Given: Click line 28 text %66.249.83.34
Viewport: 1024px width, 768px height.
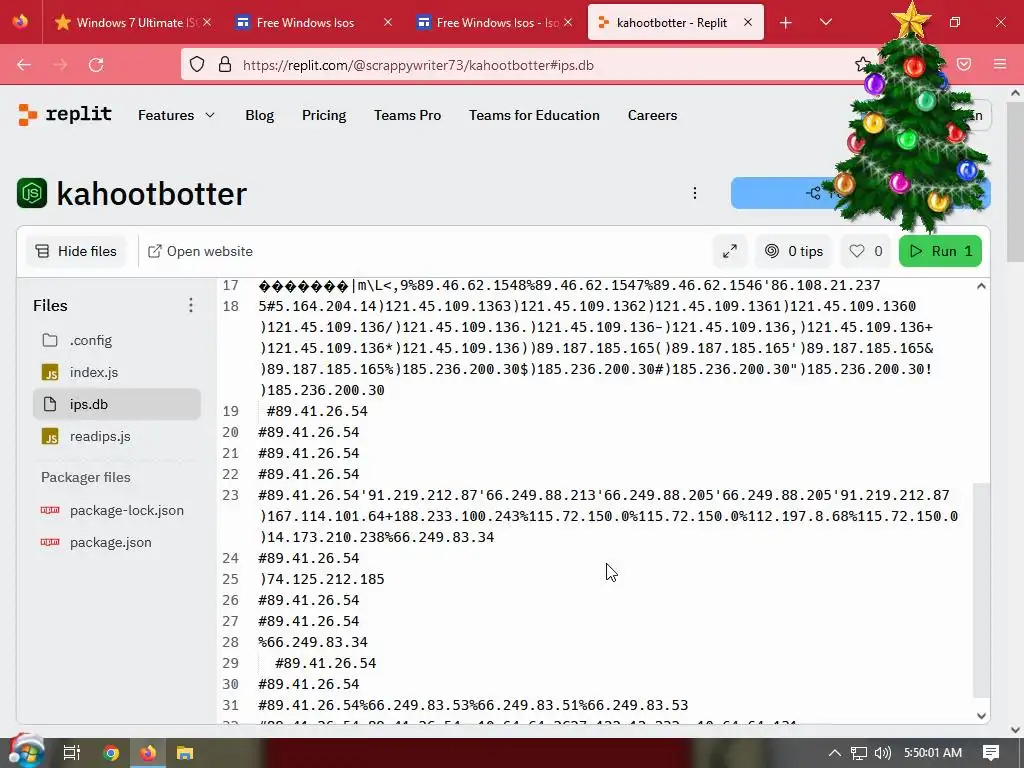Looking at the screenshot, I should point(313,642).
